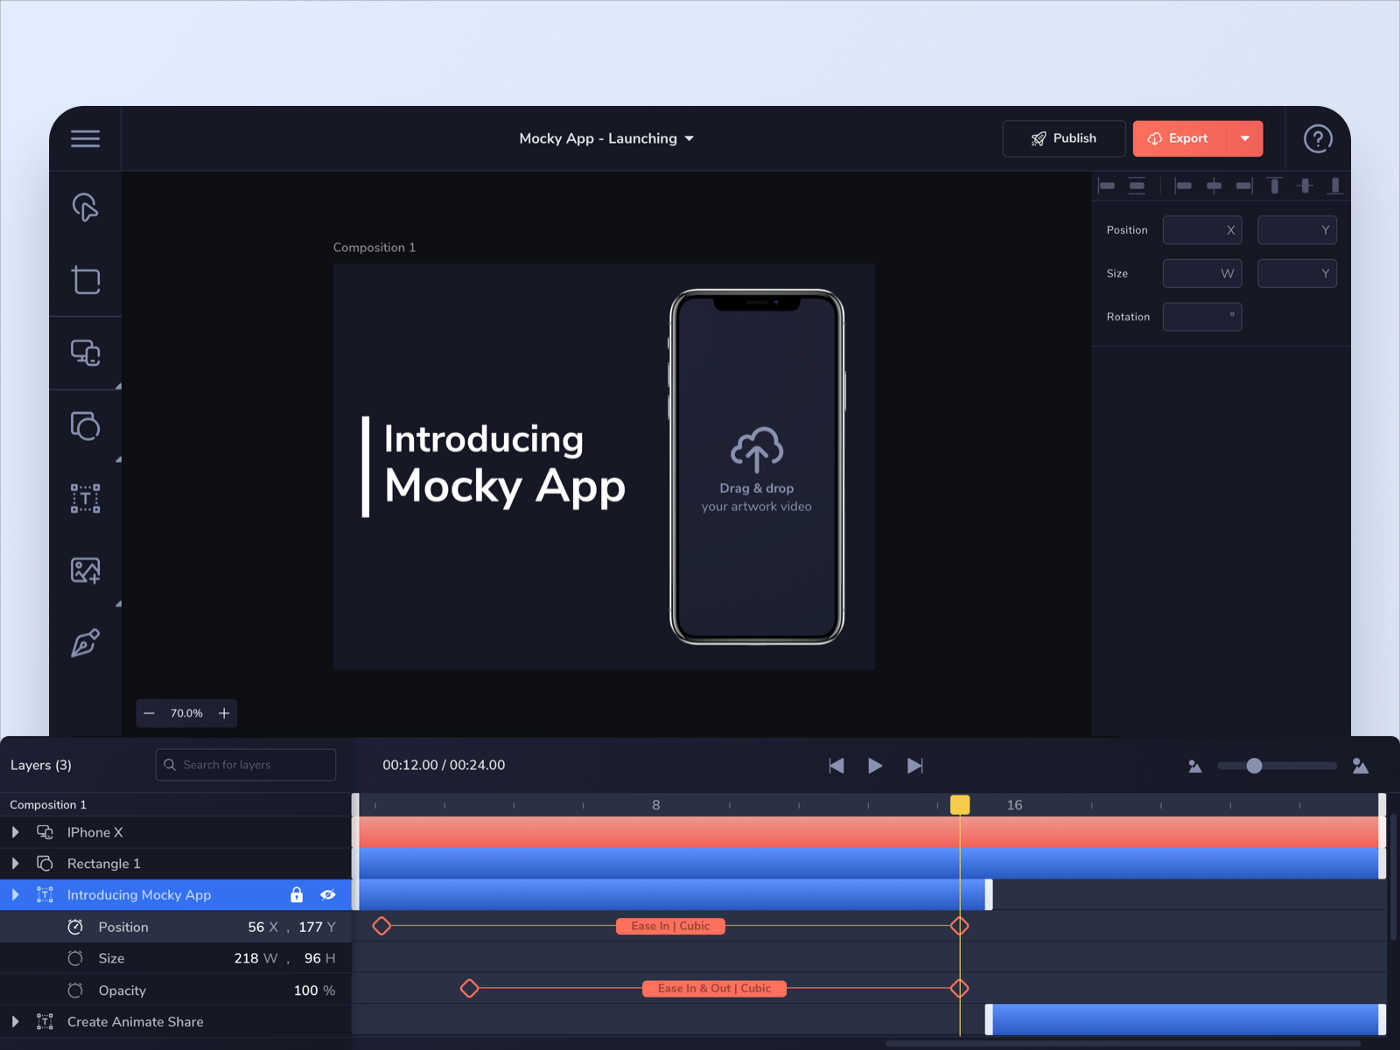Screen dimensions: 1400x1050
Task: Toggle the Size keyframe stopwatch
Action: (75, 958)
